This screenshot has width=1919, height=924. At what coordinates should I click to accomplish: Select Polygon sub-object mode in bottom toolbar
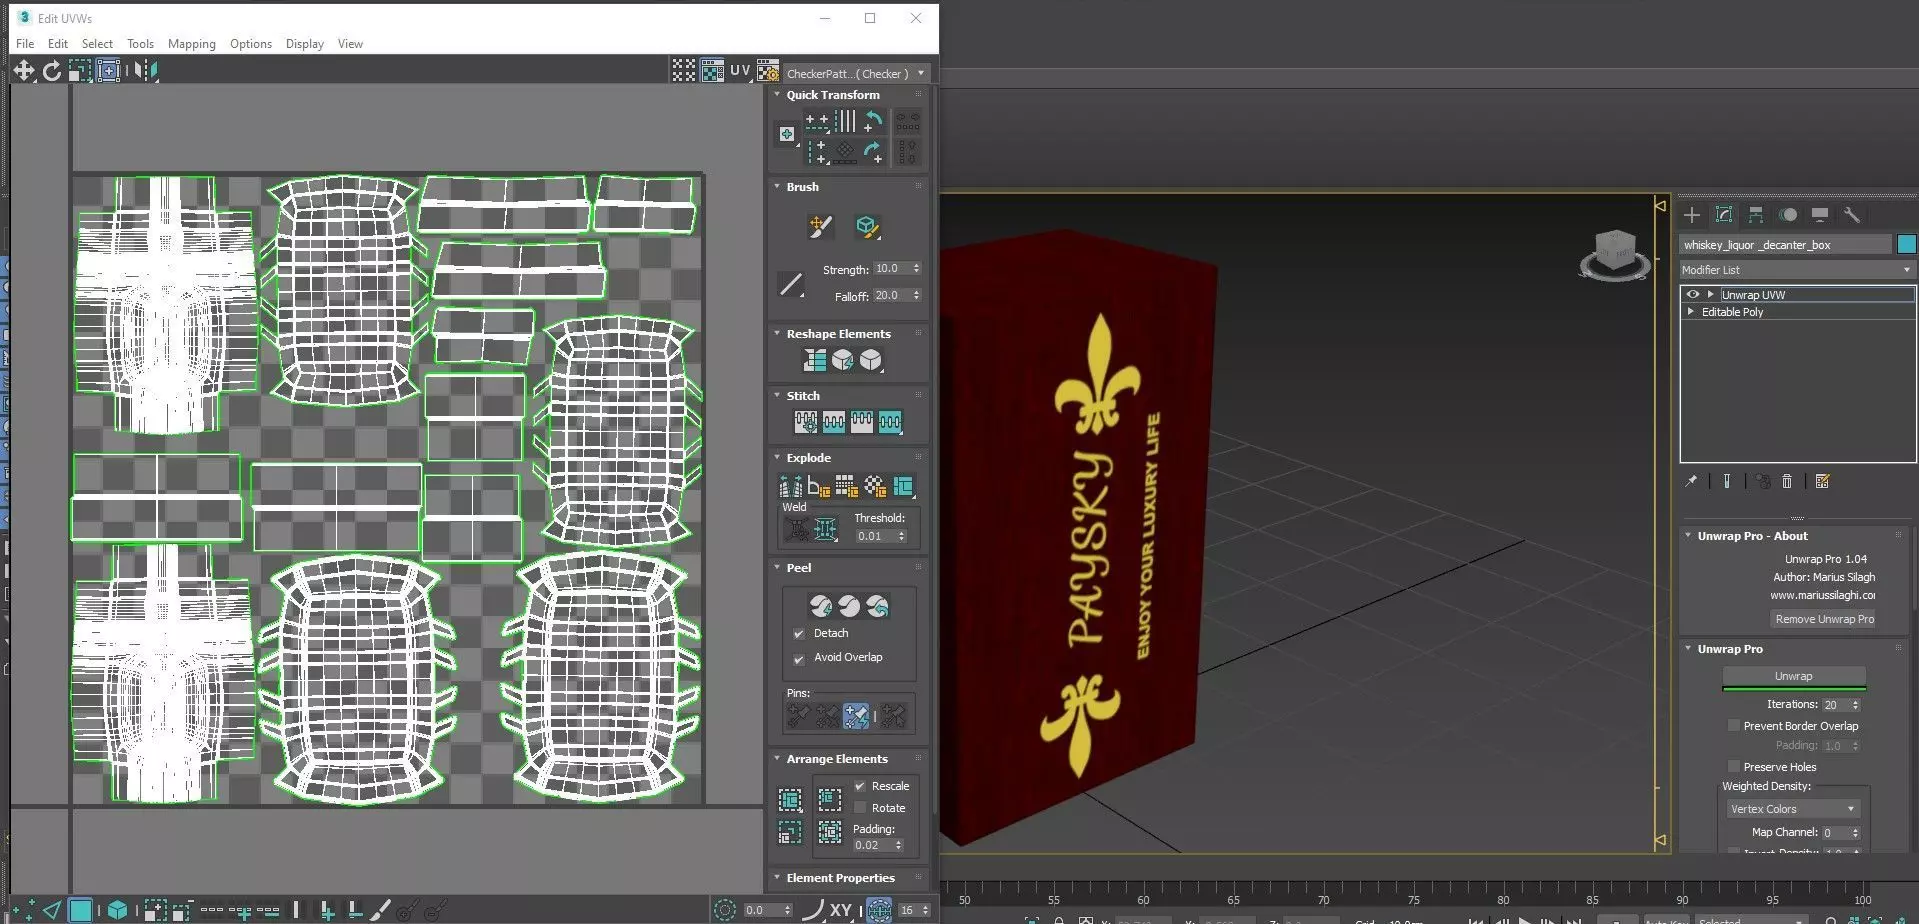click(80, 910)
